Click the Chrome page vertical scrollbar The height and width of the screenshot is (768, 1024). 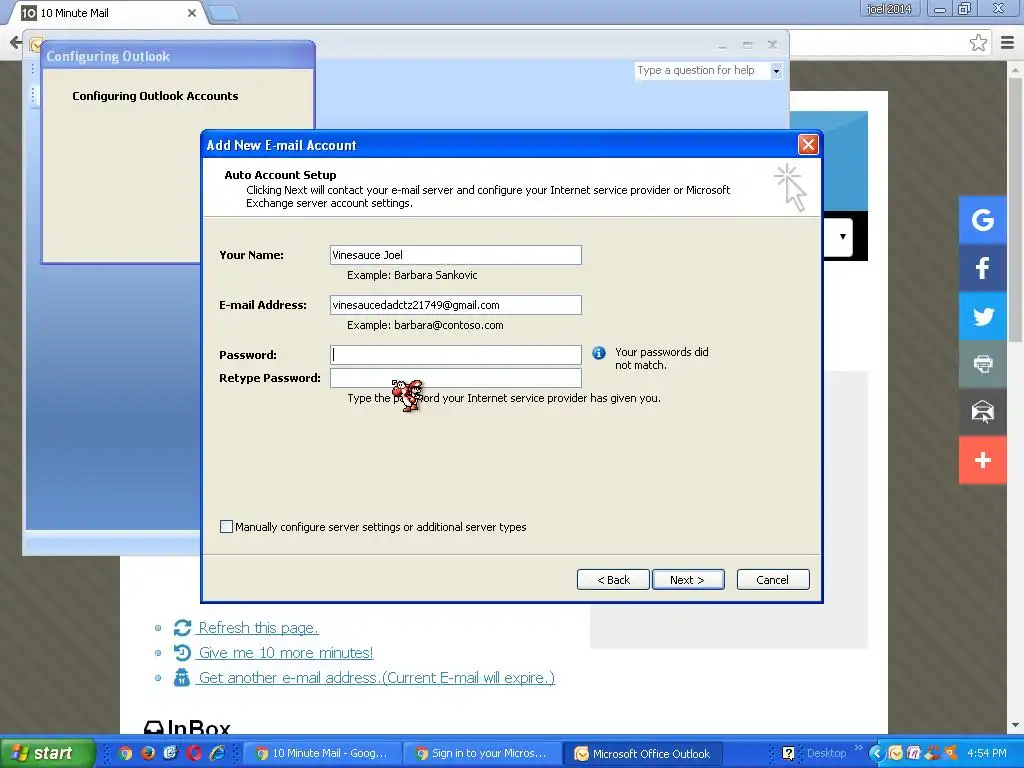[x=1016, y=209]
